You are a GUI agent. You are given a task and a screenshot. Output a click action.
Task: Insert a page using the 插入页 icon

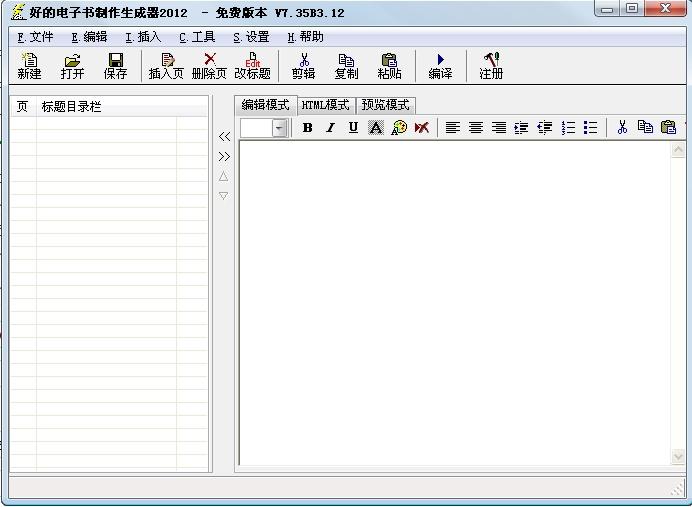coord(166,66)
